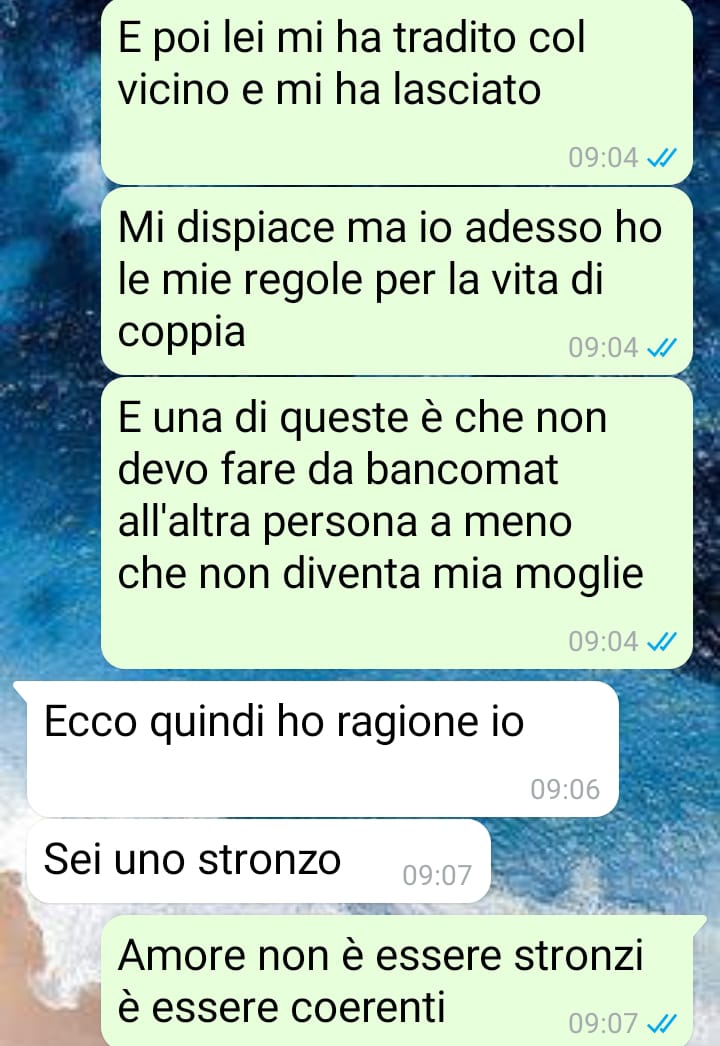Tap the 09:04 timestamp below the word "coppia"
Screen dimensions: 720x1046
(603, 348)
